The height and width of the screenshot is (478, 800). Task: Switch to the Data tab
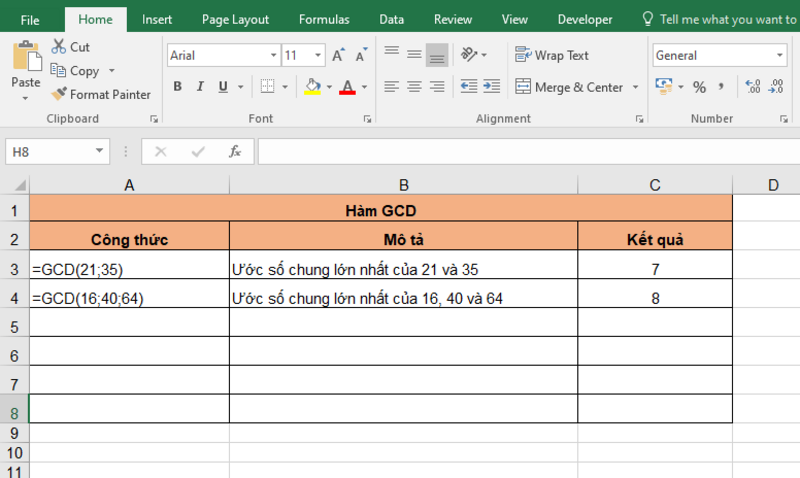click(x=391, y=20)
